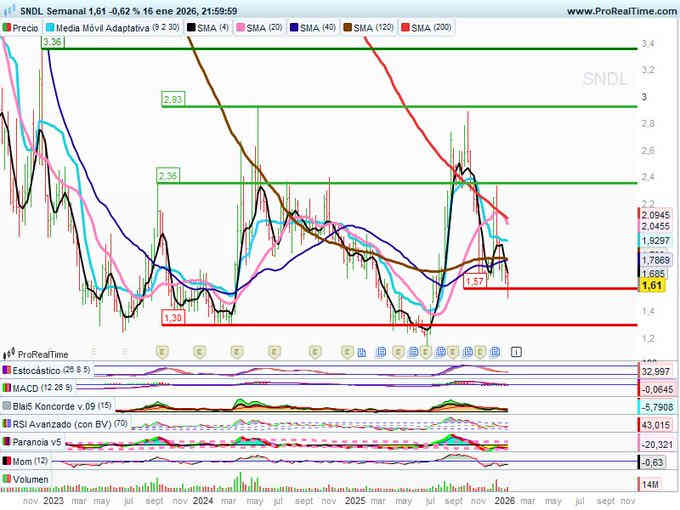Image resolution: width=680 pixels, height=510 pixels.
Task: Click the Blai5 Koncorde indicator icon
Action: [7, 407]
